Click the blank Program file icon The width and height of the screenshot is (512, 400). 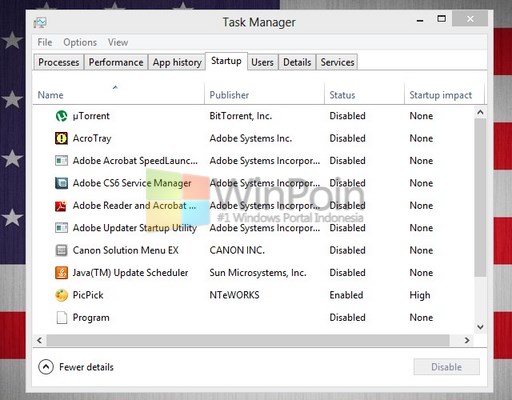point(62,318)
